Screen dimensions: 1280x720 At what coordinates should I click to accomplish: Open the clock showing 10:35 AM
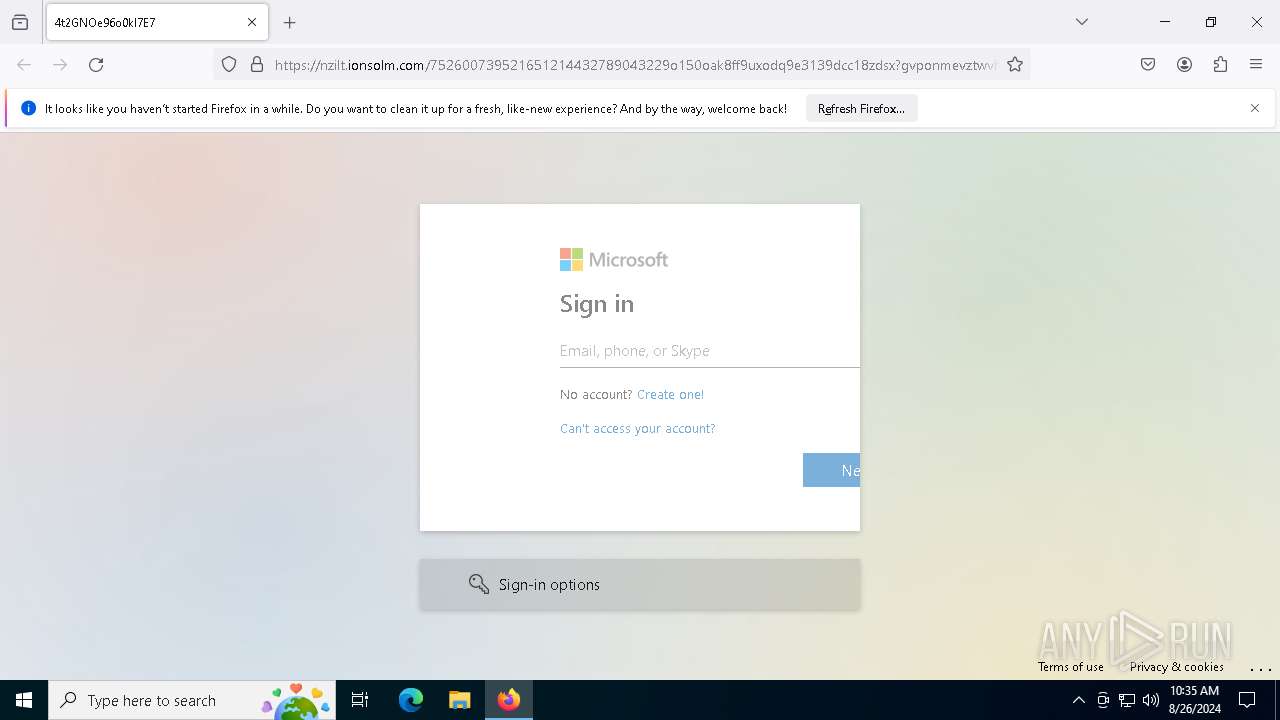[1194, 700]
